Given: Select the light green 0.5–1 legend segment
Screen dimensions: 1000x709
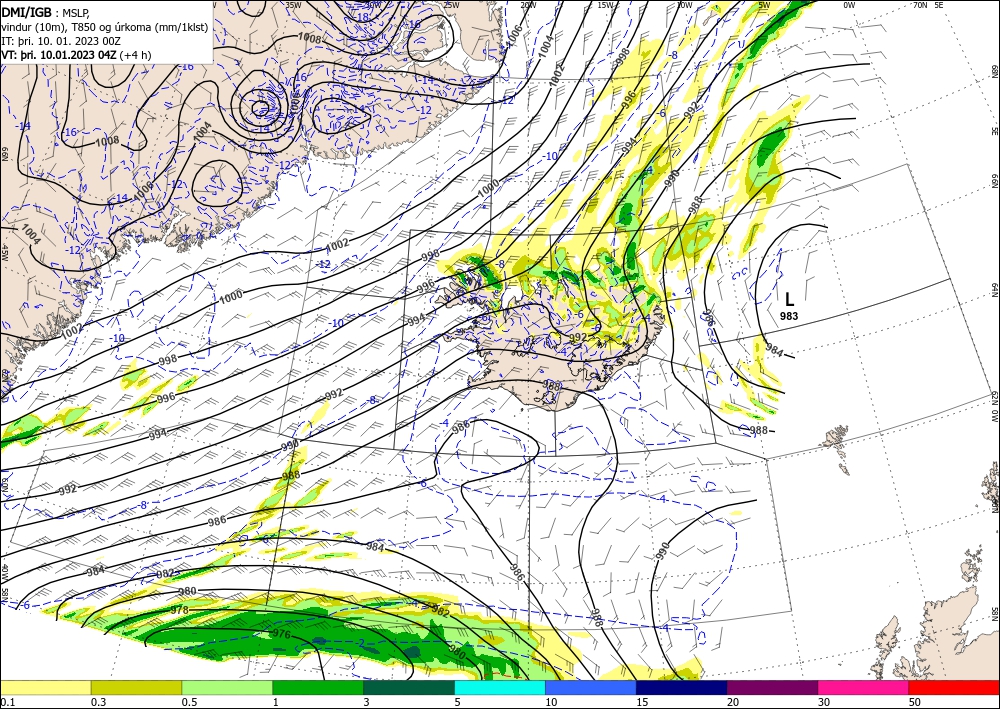Looking at the screenshot, I should pos(227,687).
